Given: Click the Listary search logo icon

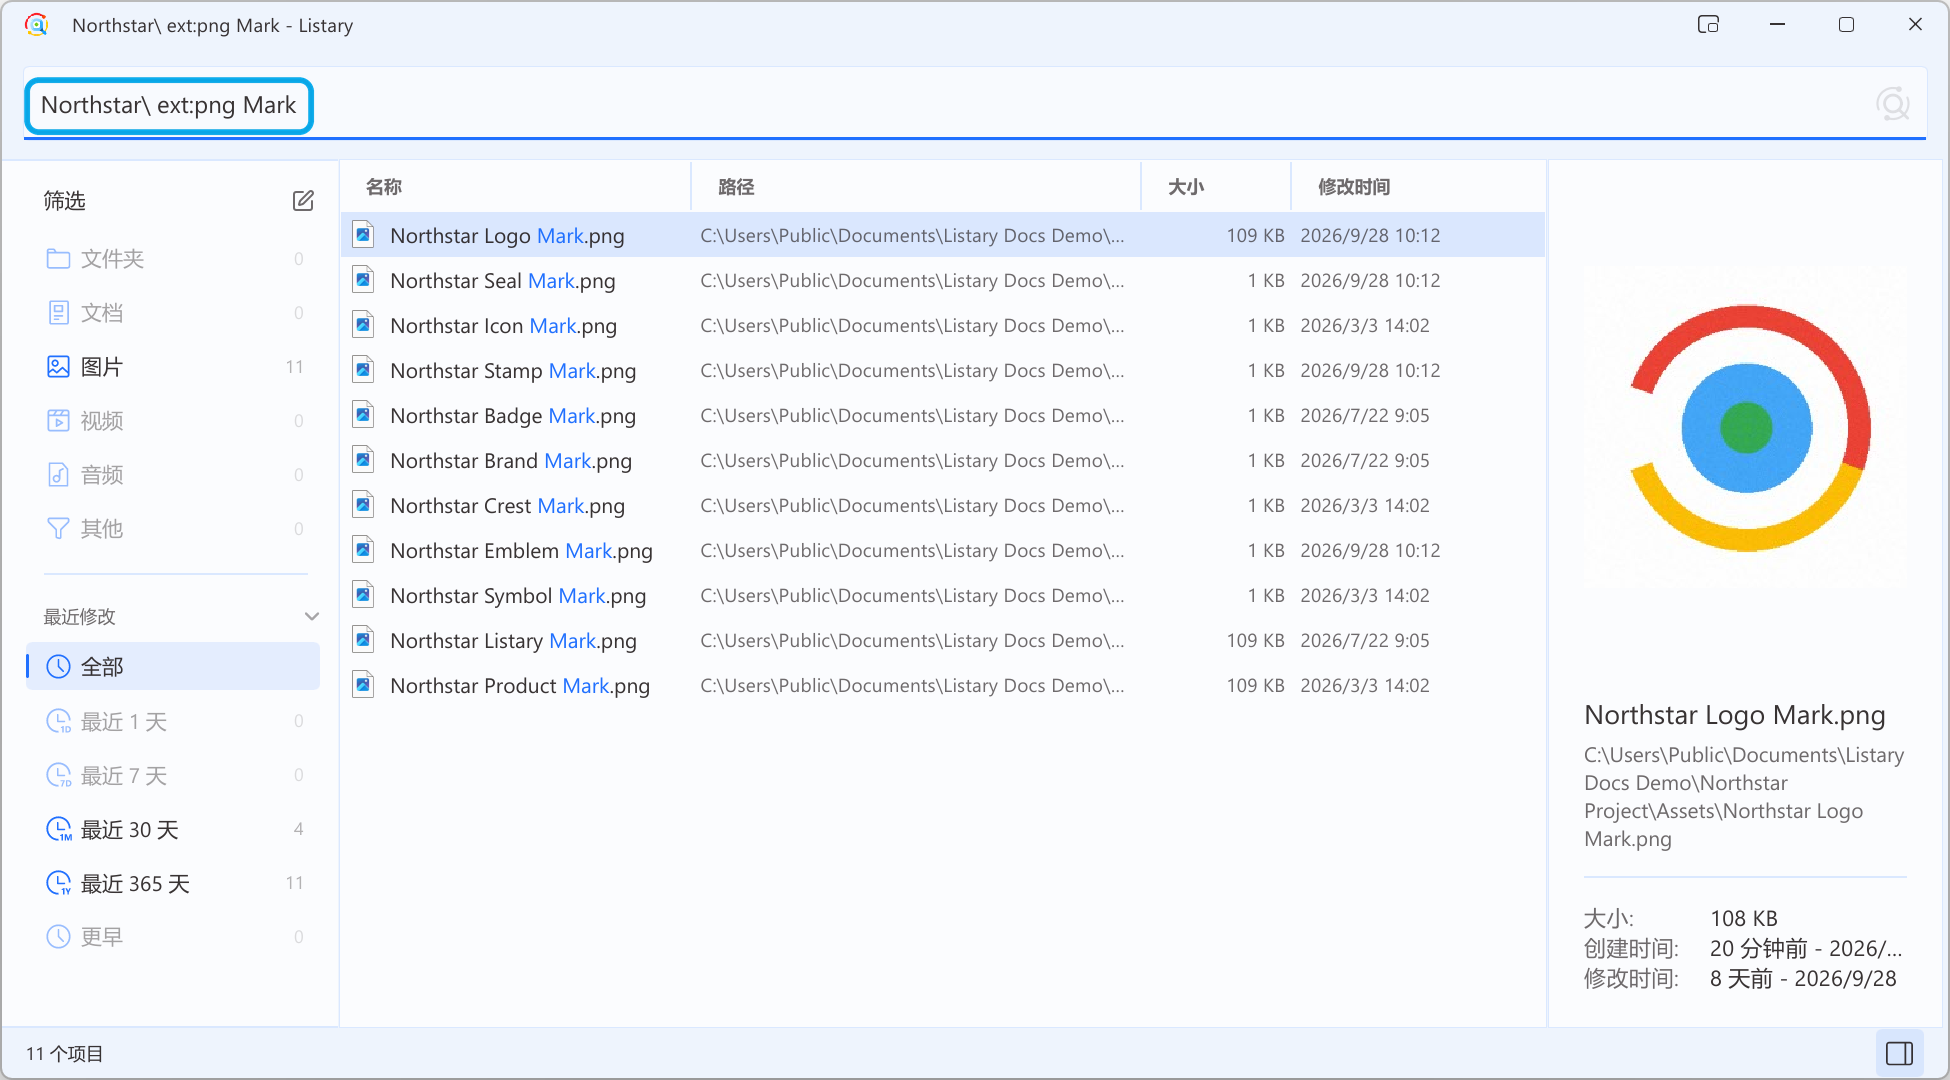Looking at the screenshot, I should [1892, 104].
